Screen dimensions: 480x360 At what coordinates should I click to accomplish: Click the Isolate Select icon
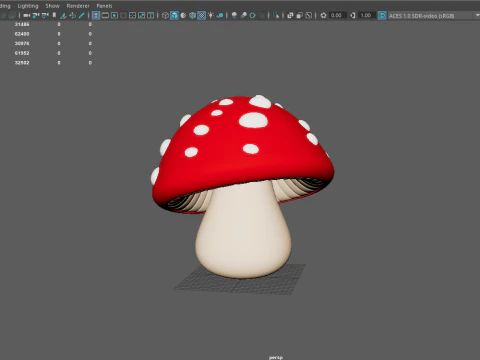tap(276, 15)
